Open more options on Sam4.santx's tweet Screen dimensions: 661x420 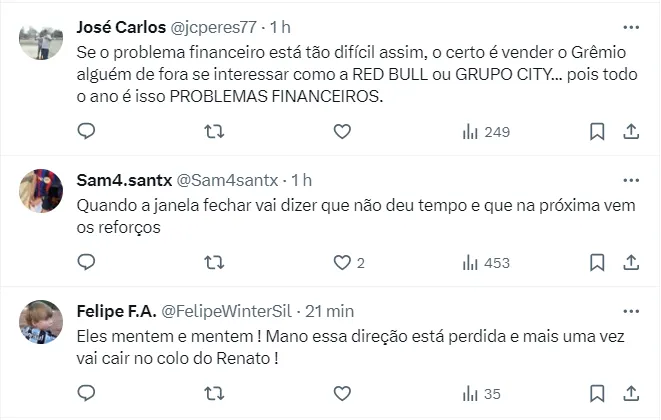click(631, 180)
